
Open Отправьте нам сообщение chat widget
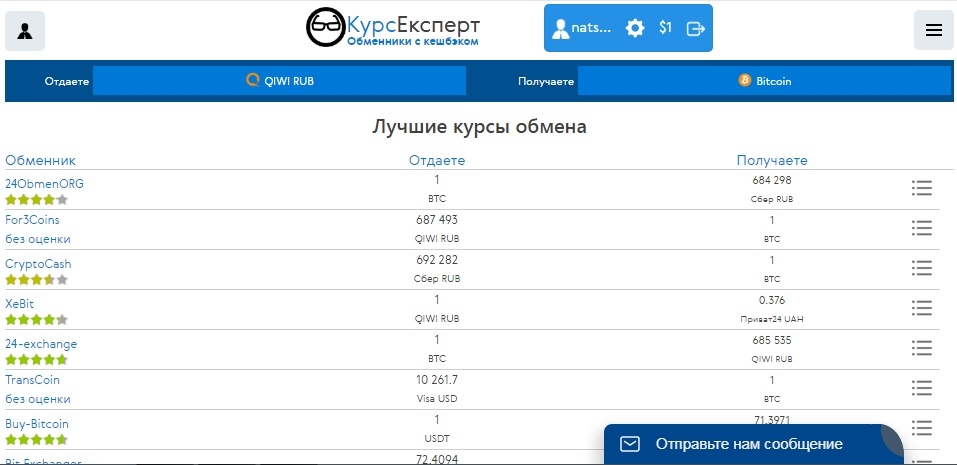pyautogui.click(x=753, y=444)
